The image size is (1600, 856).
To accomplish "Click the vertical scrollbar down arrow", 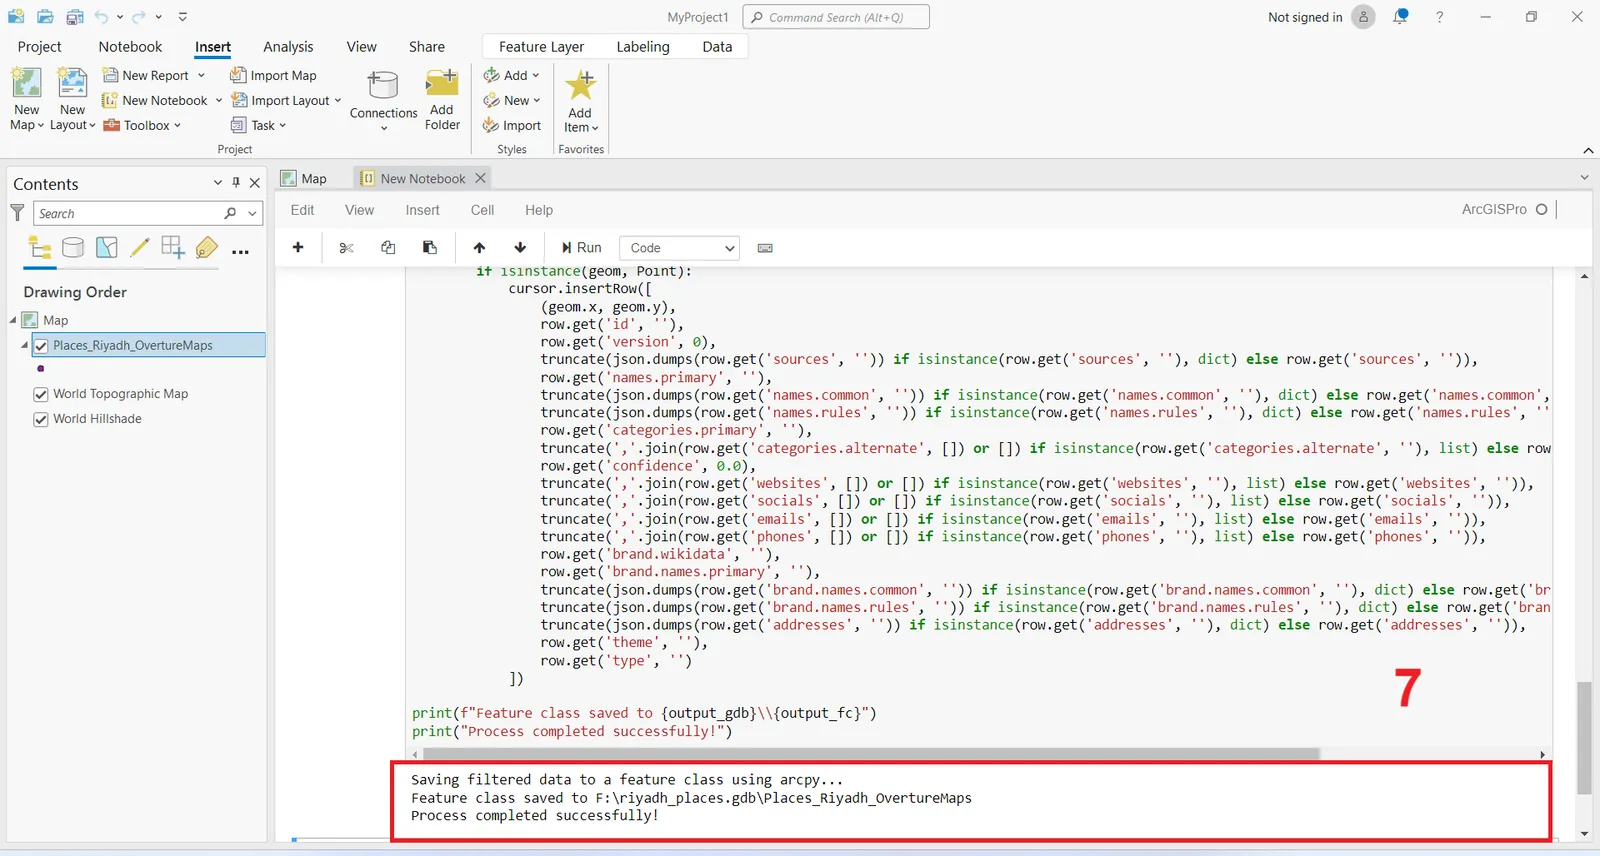I will click(1584, 834).
